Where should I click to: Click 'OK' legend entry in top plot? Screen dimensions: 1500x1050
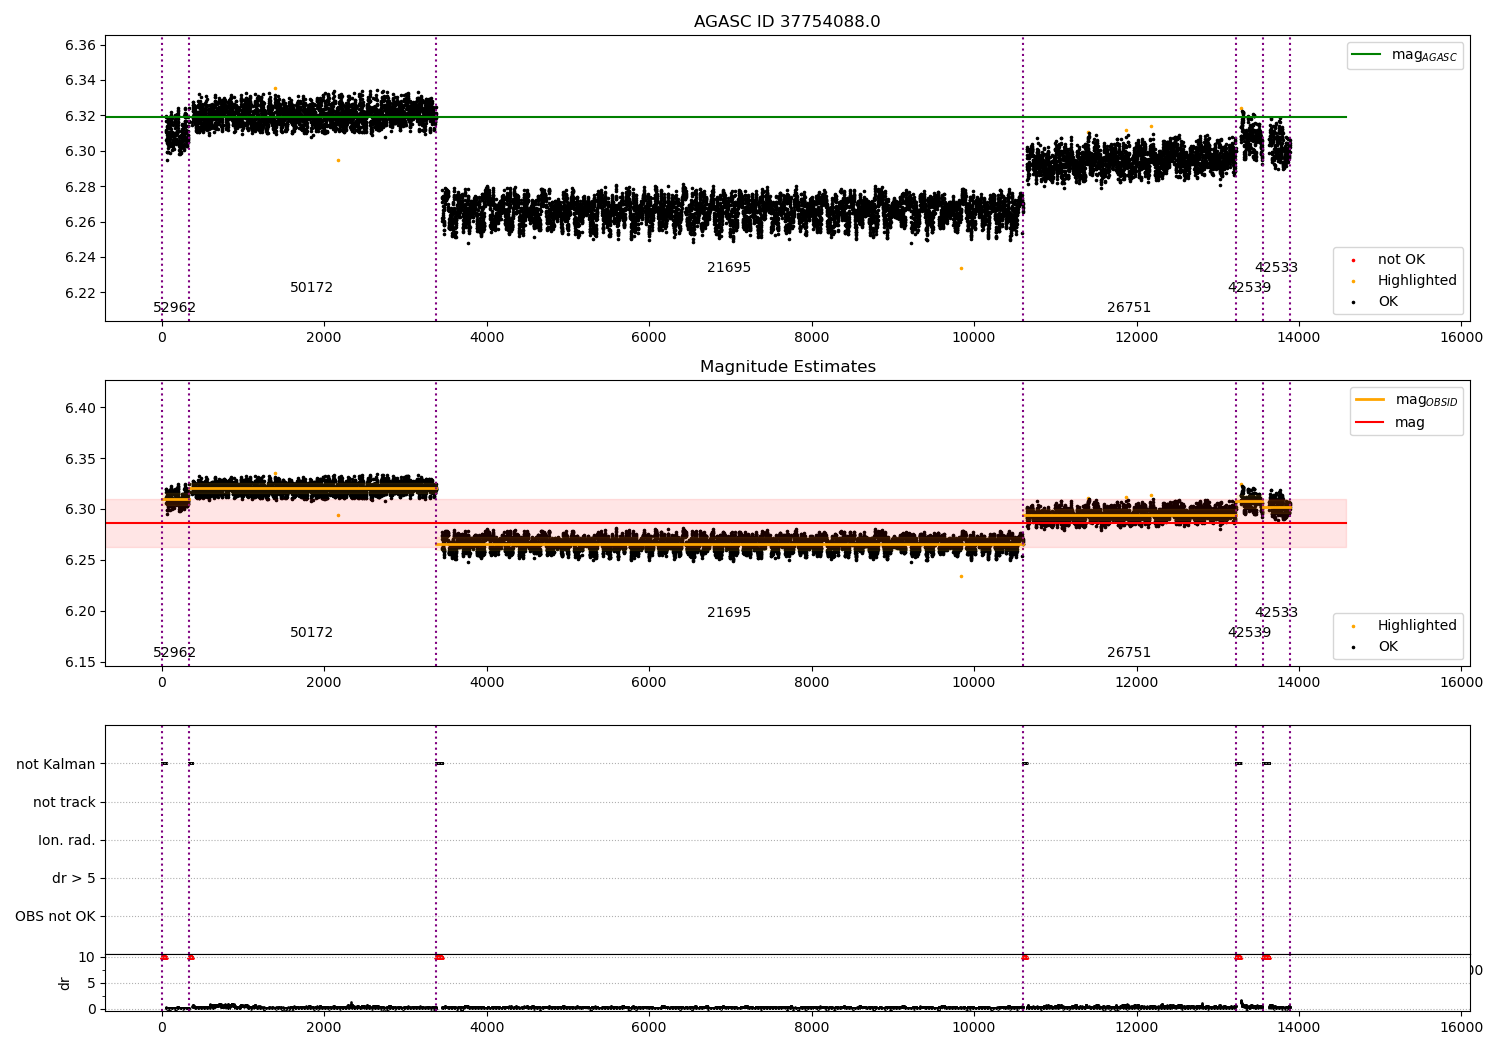[x=1388, y=302]
